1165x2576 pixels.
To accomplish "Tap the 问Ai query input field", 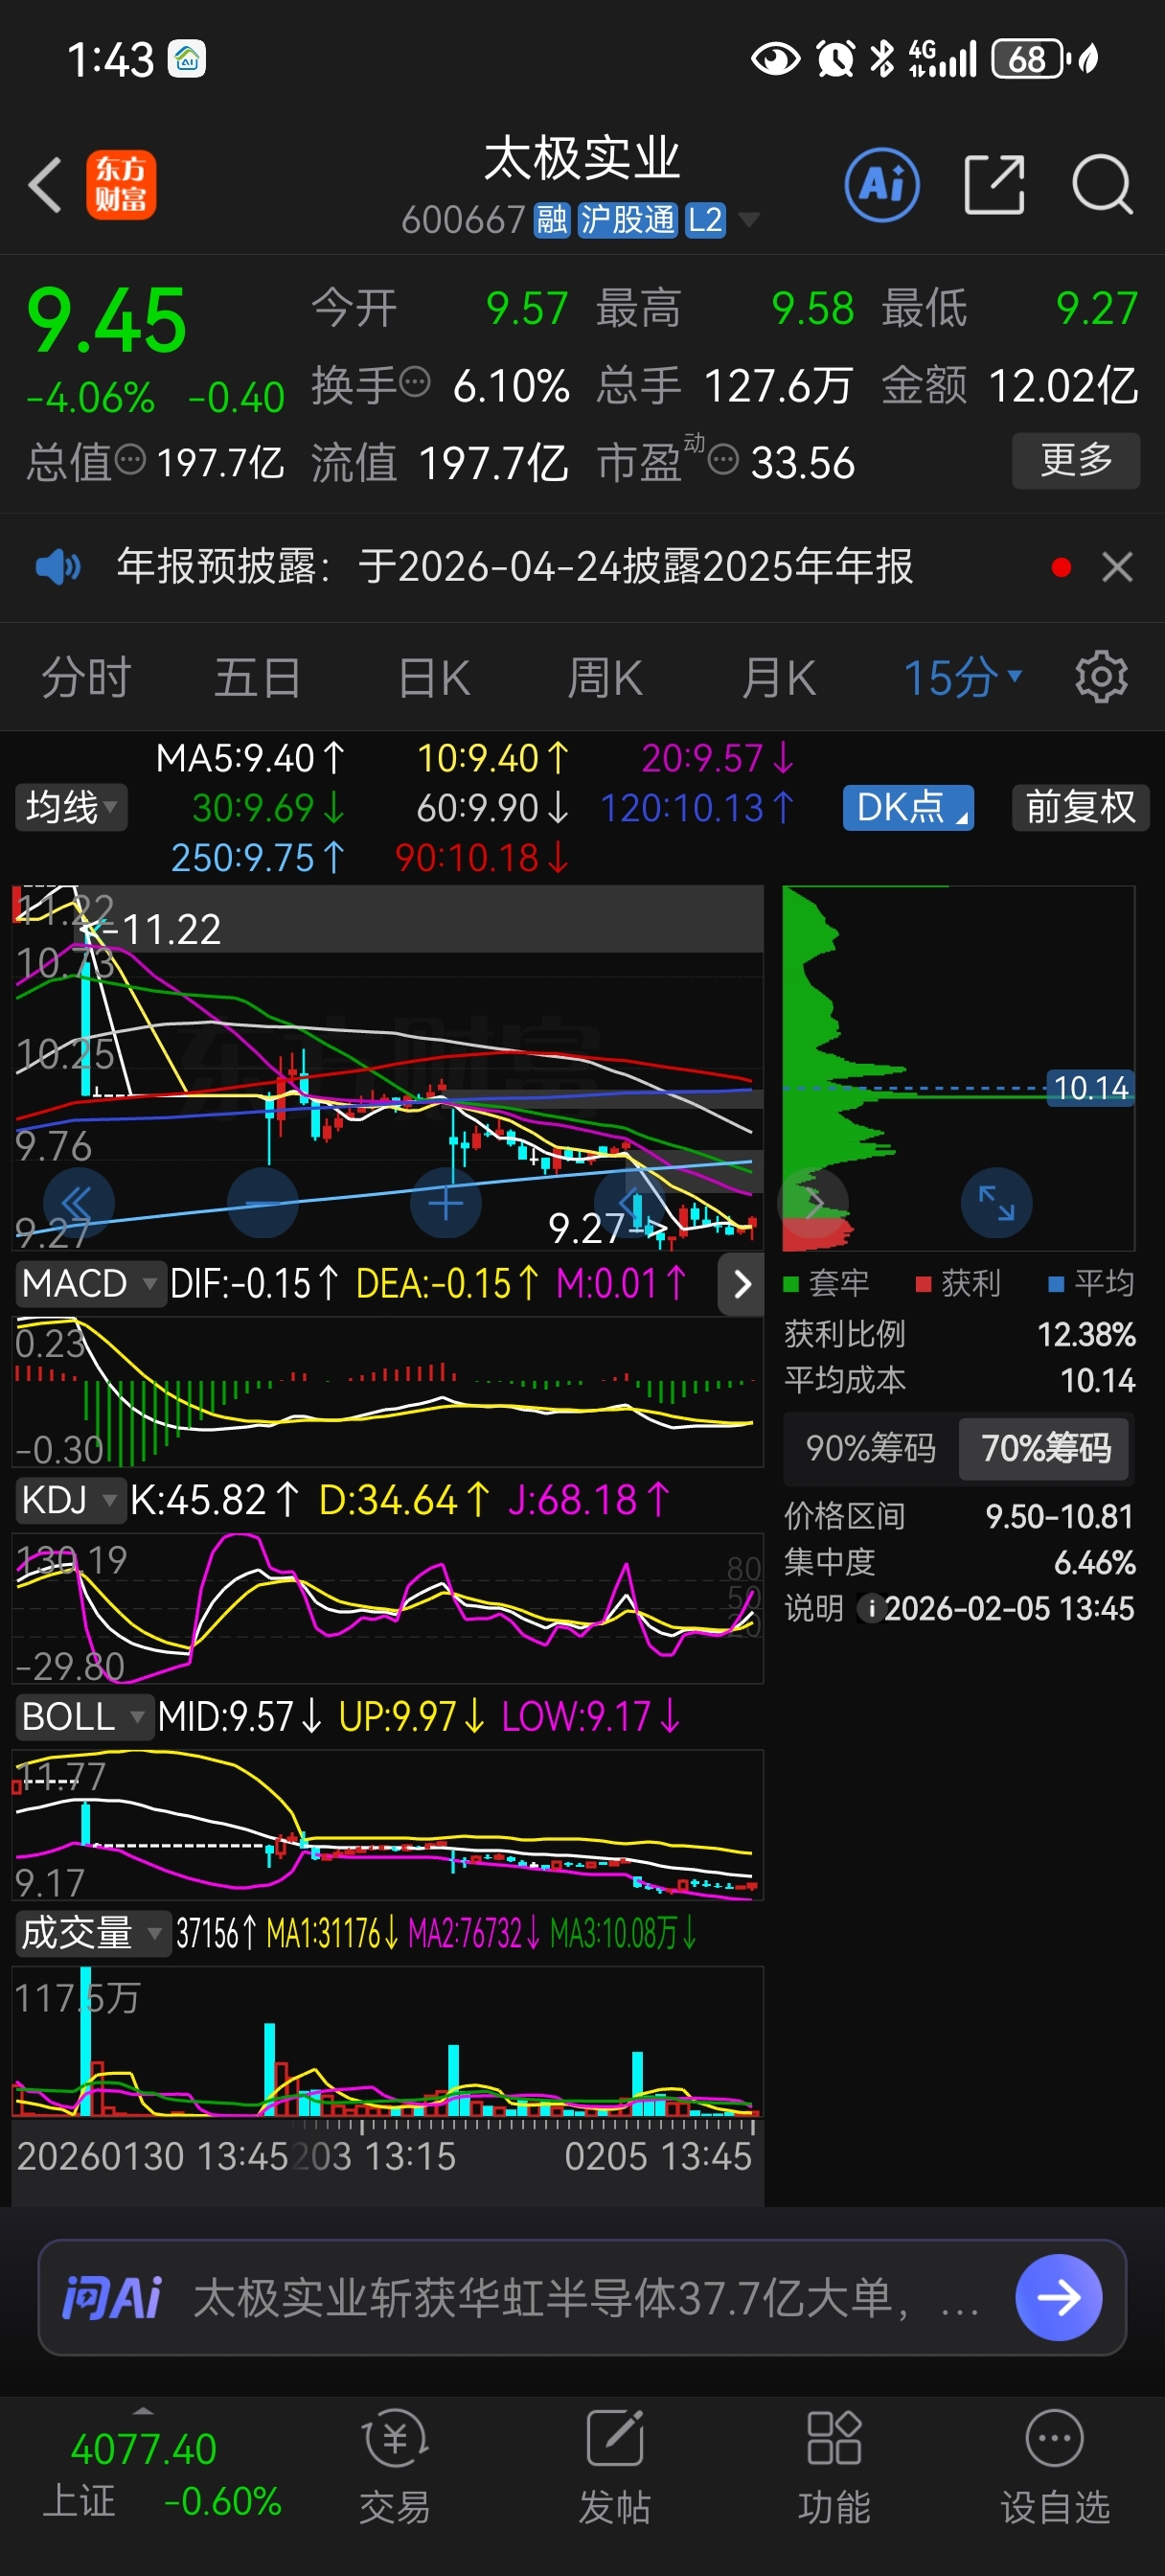I will pos(582,2297).
